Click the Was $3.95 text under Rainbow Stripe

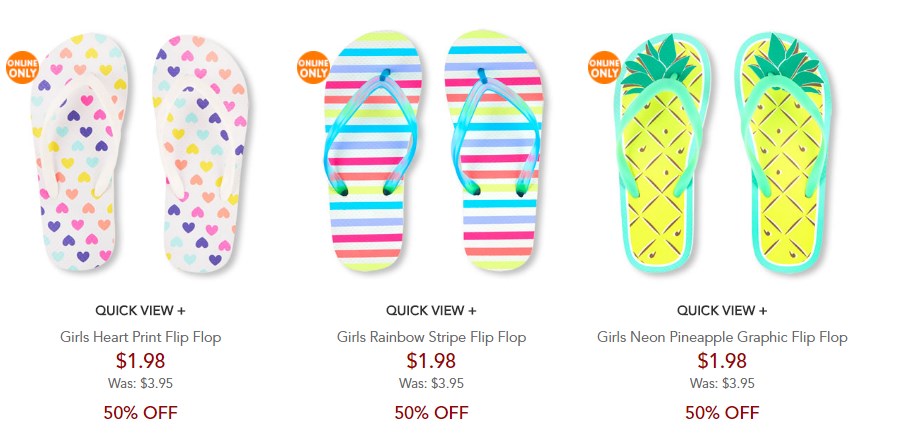(431, 383)
